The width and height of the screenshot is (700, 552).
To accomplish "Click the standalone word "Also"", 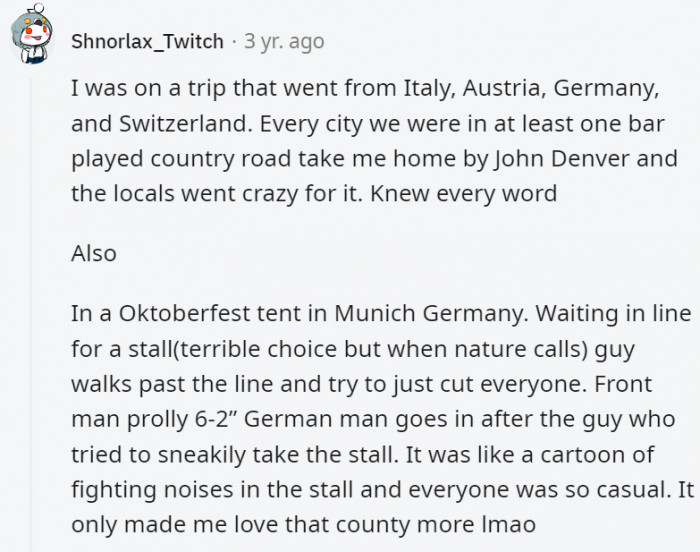I will pos(94,253).
